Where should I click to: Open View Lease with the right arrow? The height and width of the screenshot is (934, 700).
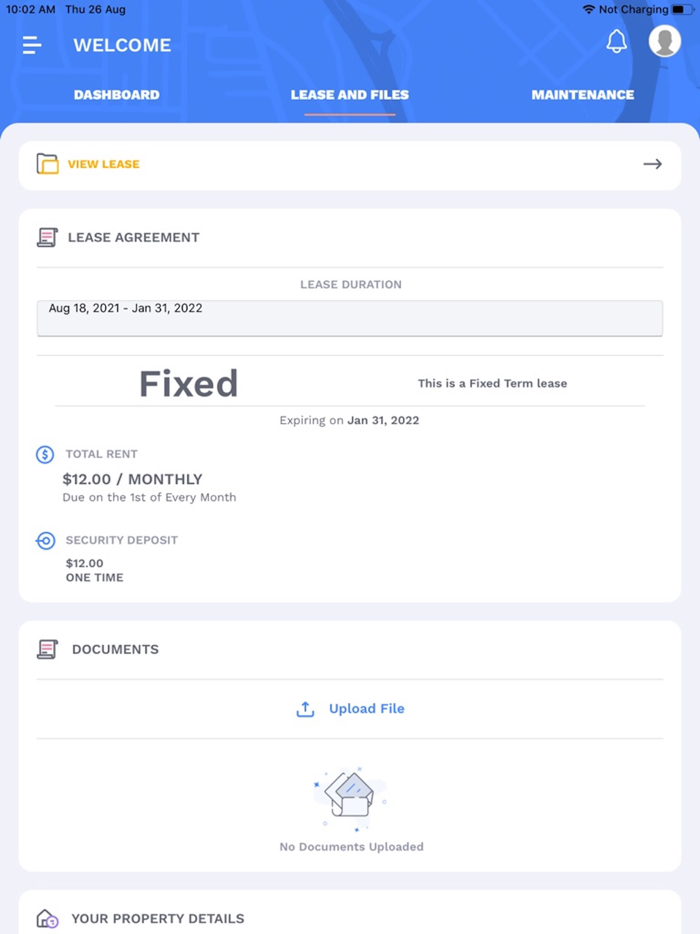tap(652, 164)
